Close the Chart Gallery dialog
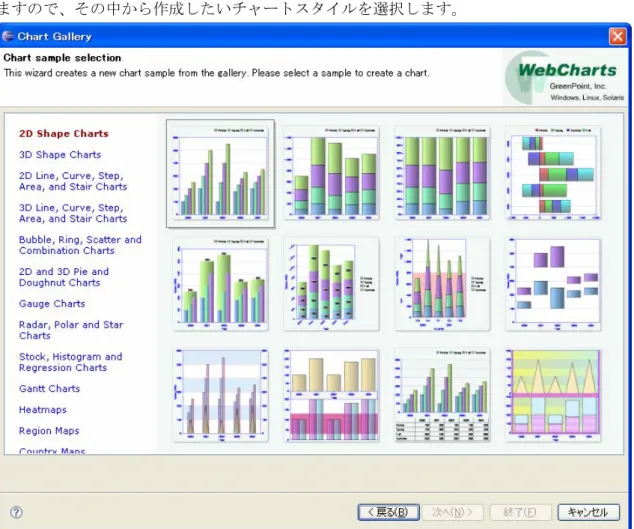Viewport: 634px width, 529px height. point(617,36)
